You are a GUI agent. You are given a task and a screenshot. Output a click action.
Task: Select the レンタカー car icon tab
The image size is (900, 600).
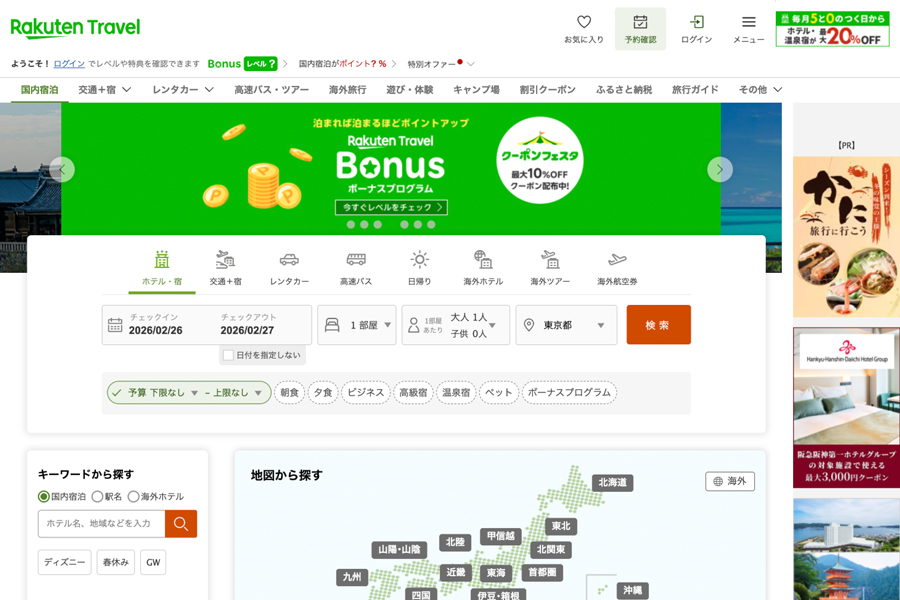(x=289, y=260)
